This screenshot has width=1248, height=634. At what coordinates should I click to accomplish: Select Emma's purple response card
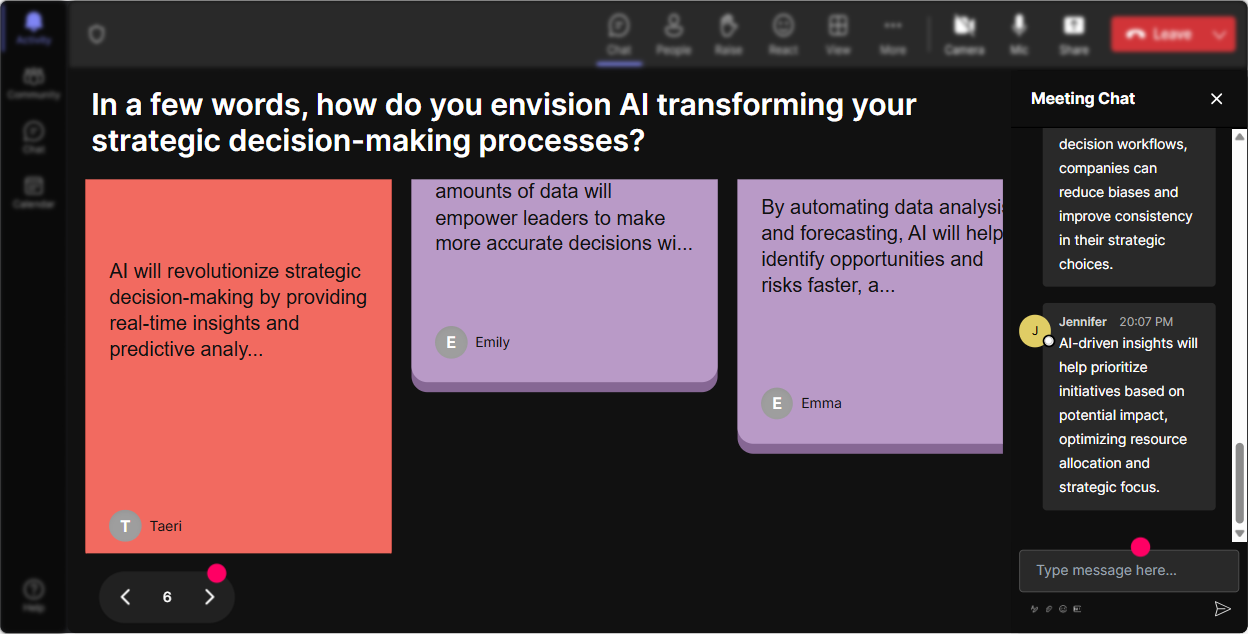point(870,316)
